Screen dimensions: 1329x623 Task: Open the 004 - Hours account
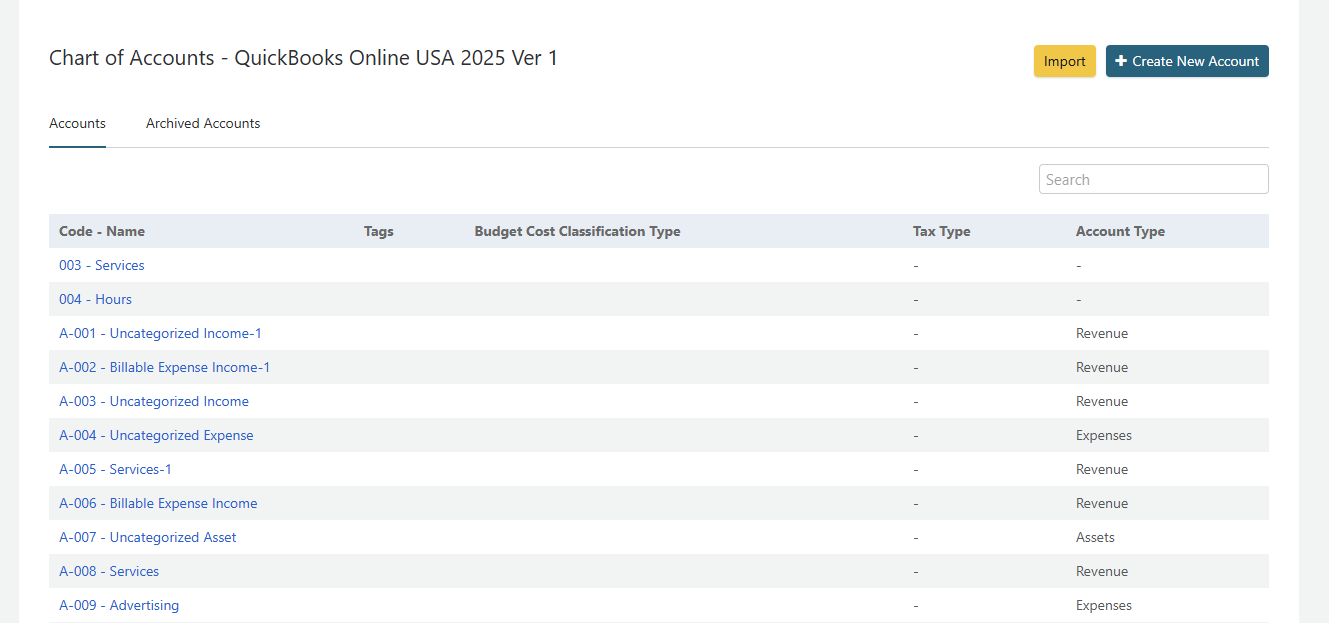click(95, 299)
